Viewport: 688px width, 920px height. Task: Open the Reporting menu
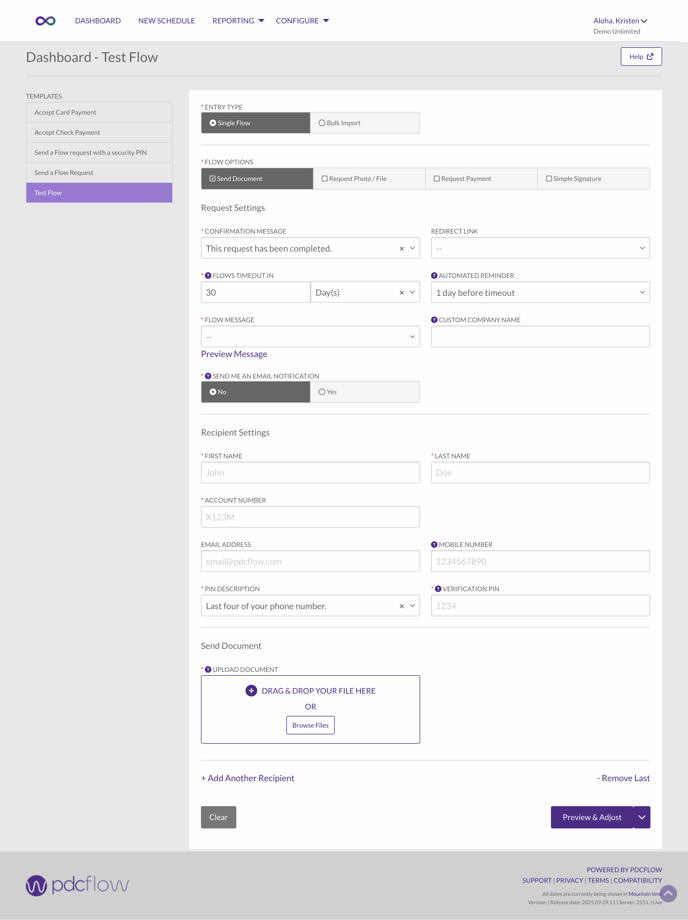coord(238,21)
